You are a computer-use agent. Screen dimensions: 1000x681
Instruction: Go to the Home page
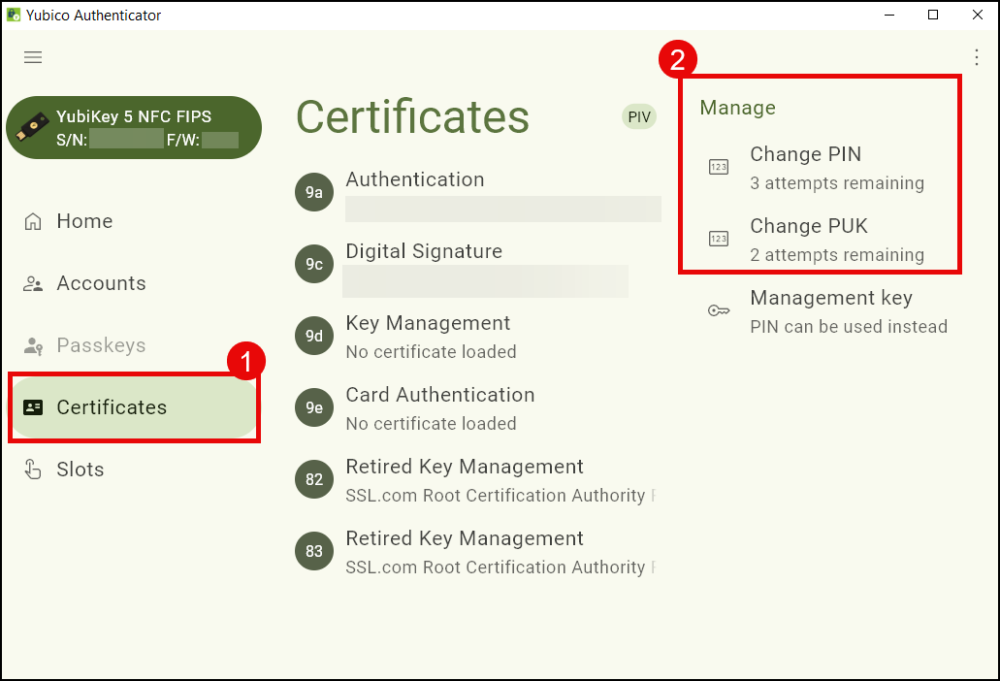click(x=85, y=221)
